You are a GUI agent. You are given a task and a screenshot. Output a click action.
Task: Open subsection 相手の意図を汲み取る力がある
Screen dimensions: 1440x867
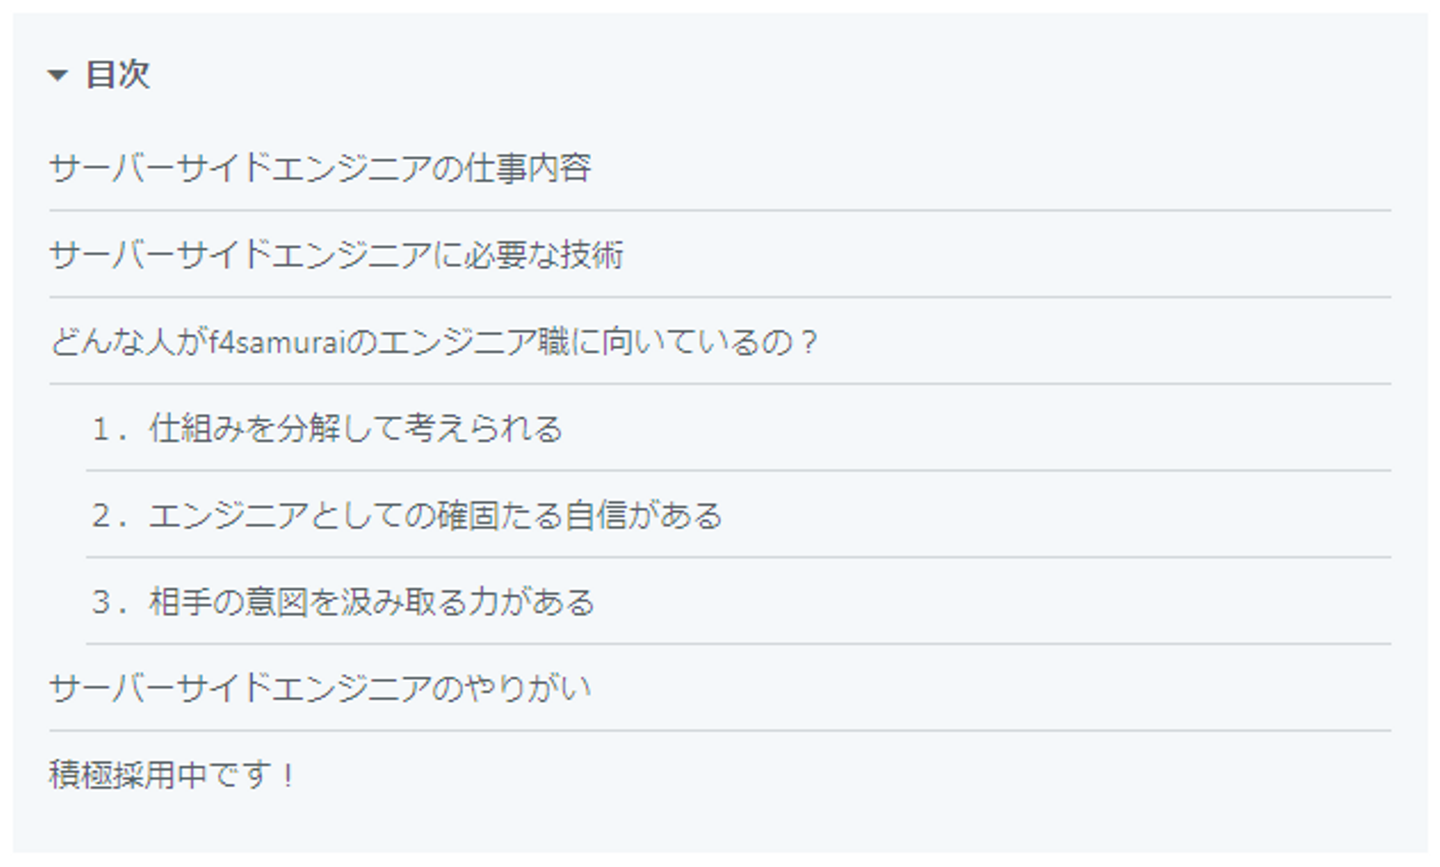point(371,602)
